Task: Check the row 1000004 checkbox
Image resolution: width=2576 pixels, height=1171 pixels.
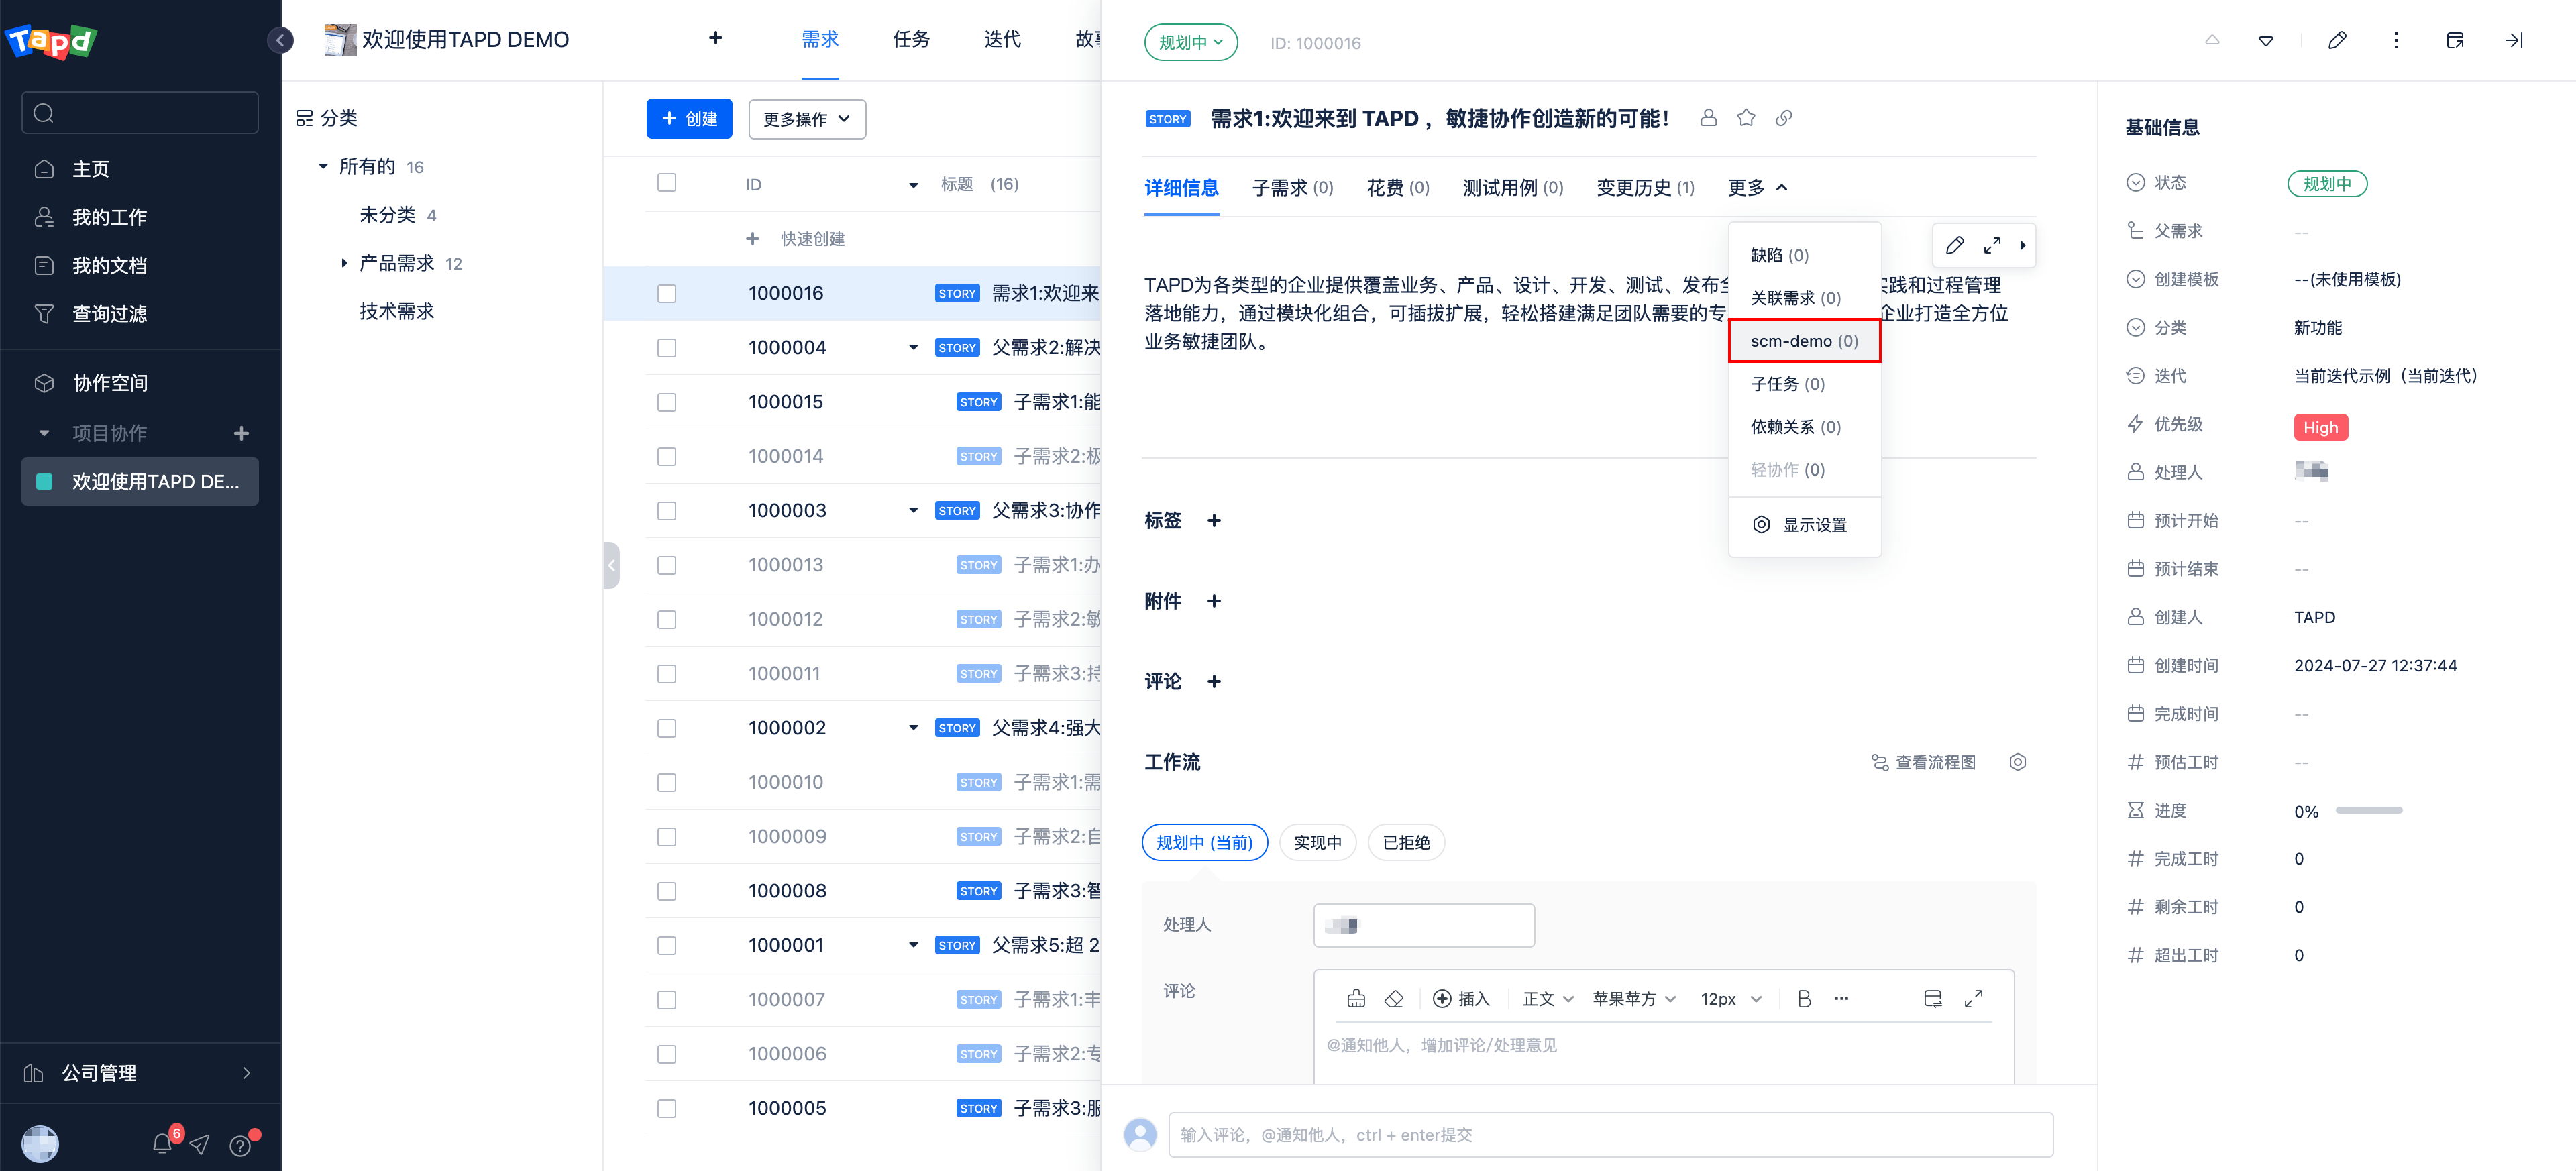Action: coord(667,348)
